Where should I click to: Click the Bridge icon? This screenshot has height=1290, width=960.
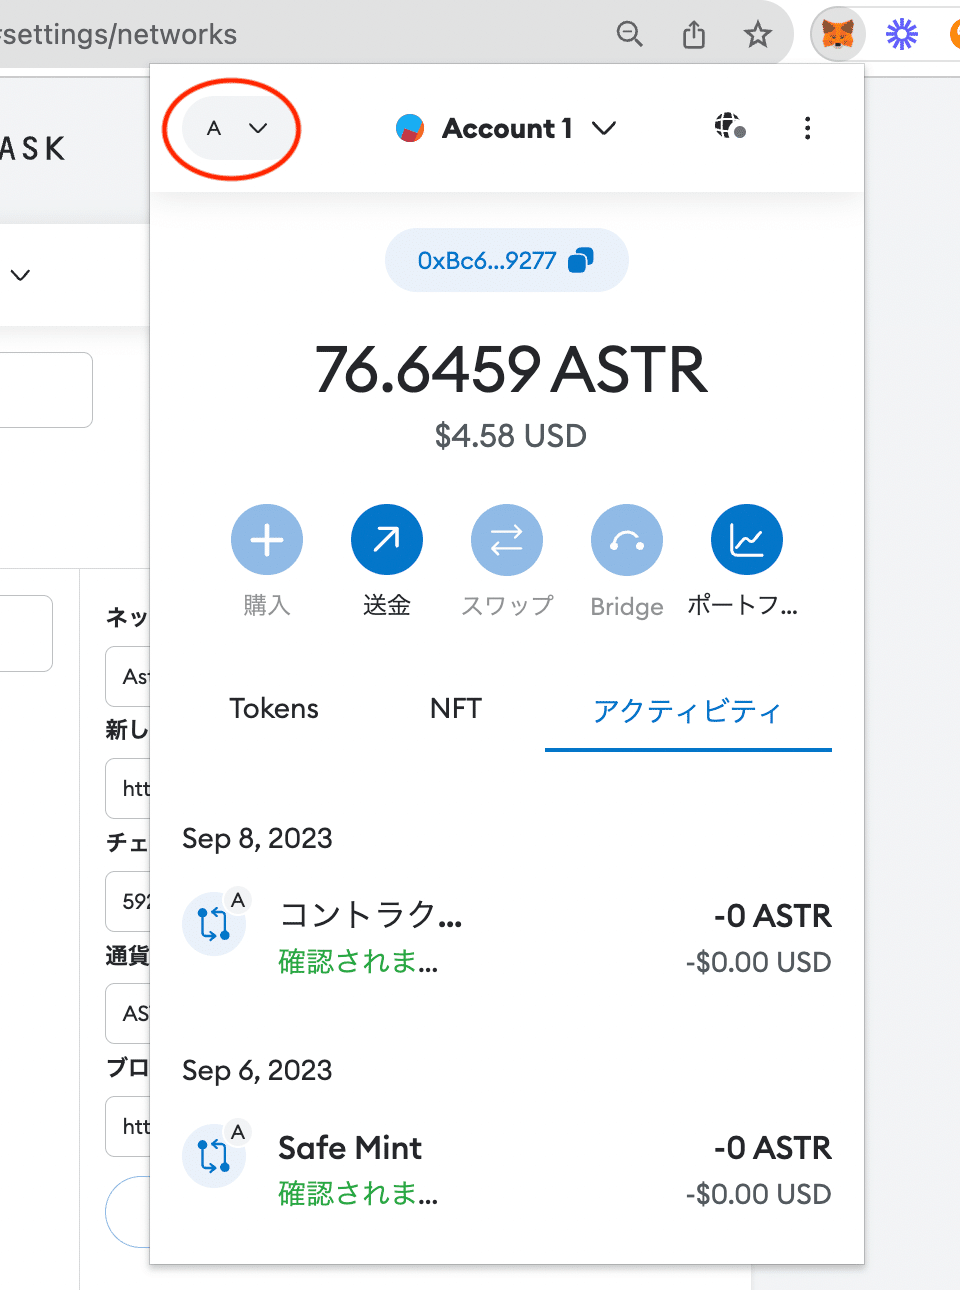point(627,540)
